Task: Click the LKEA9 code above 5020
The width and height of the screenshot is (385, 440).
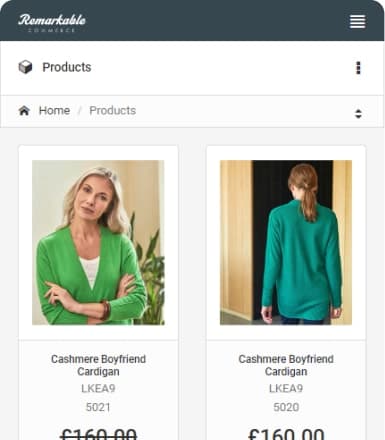Action: click(x=286, y=388)
